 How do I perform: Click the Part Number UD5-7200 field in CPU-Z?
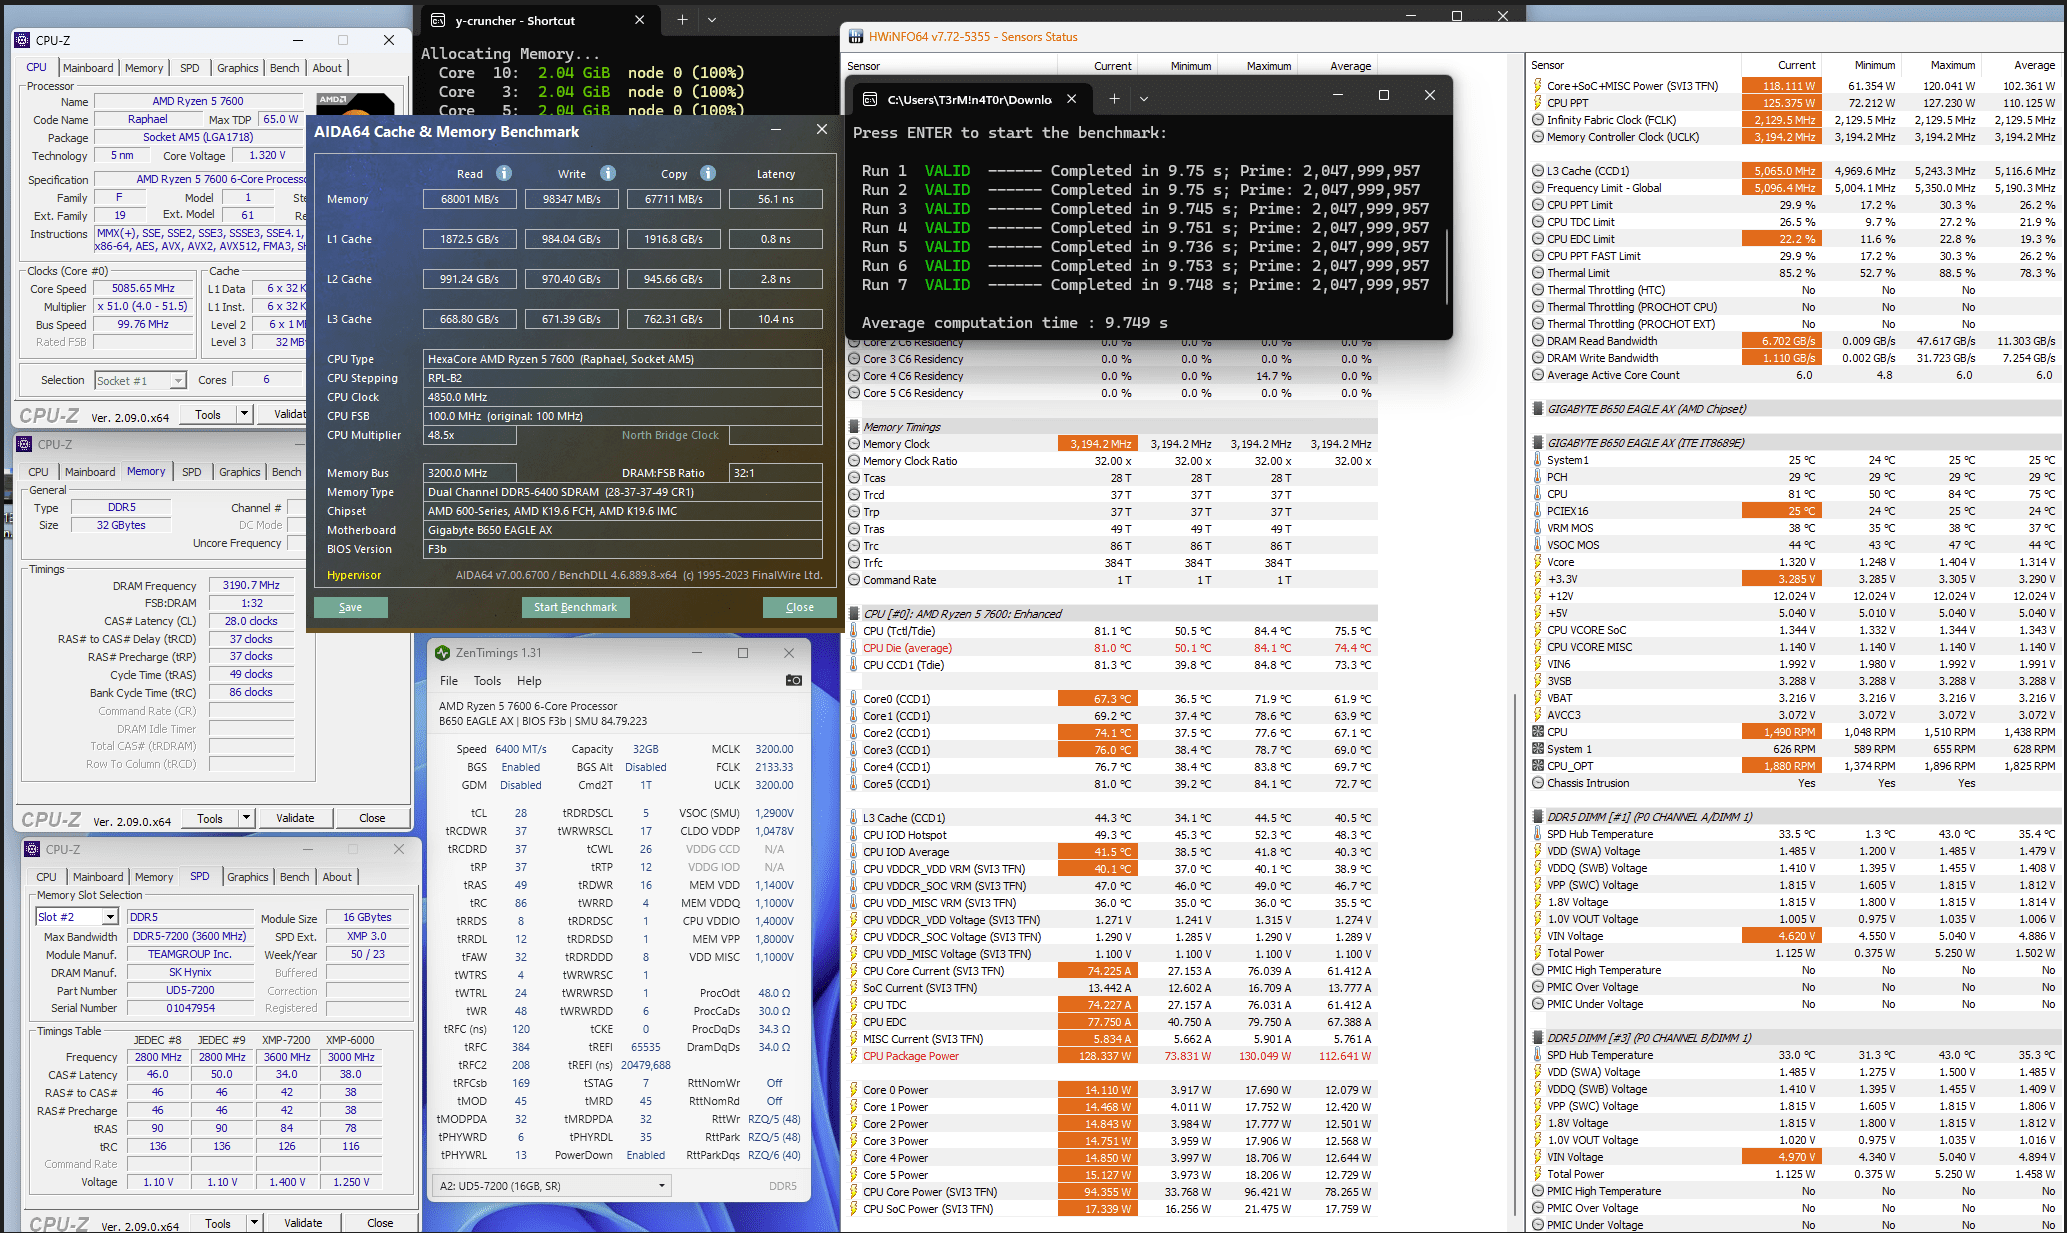(x=190, y=990)
